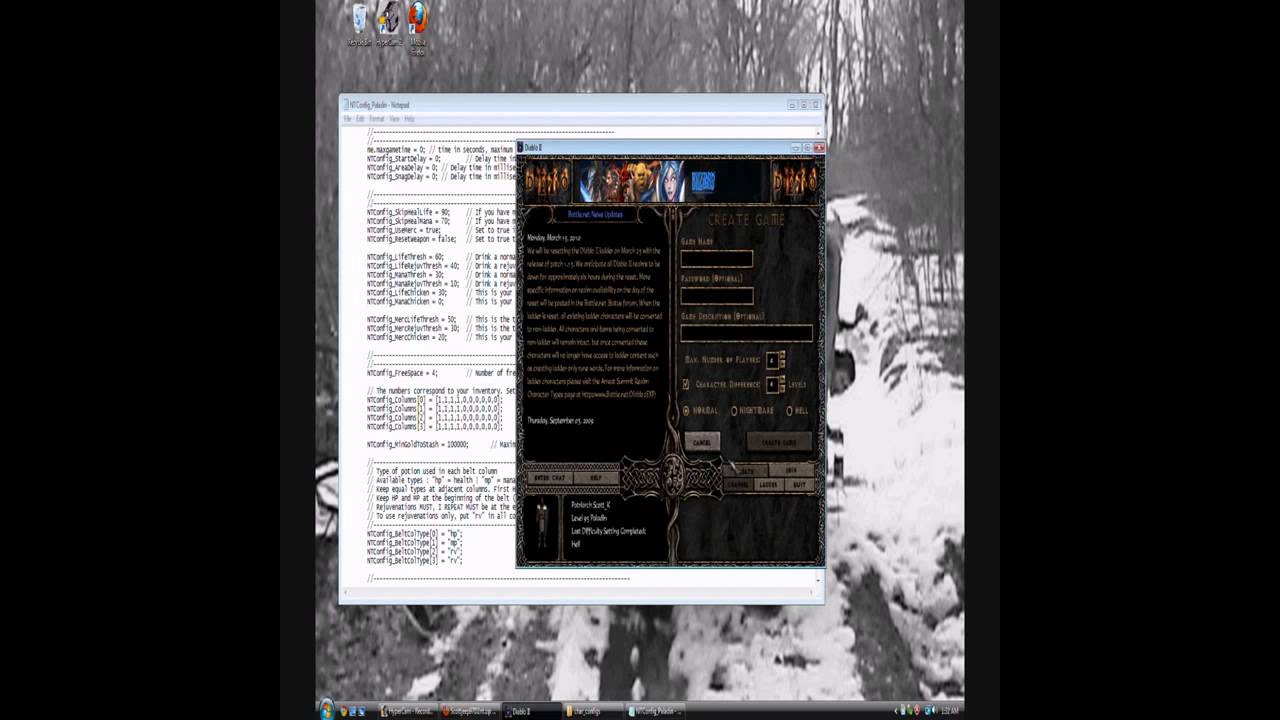The image size is (1280, 720).
Task: Click the character banner at top of Diablo II
Action: [670, 181]
